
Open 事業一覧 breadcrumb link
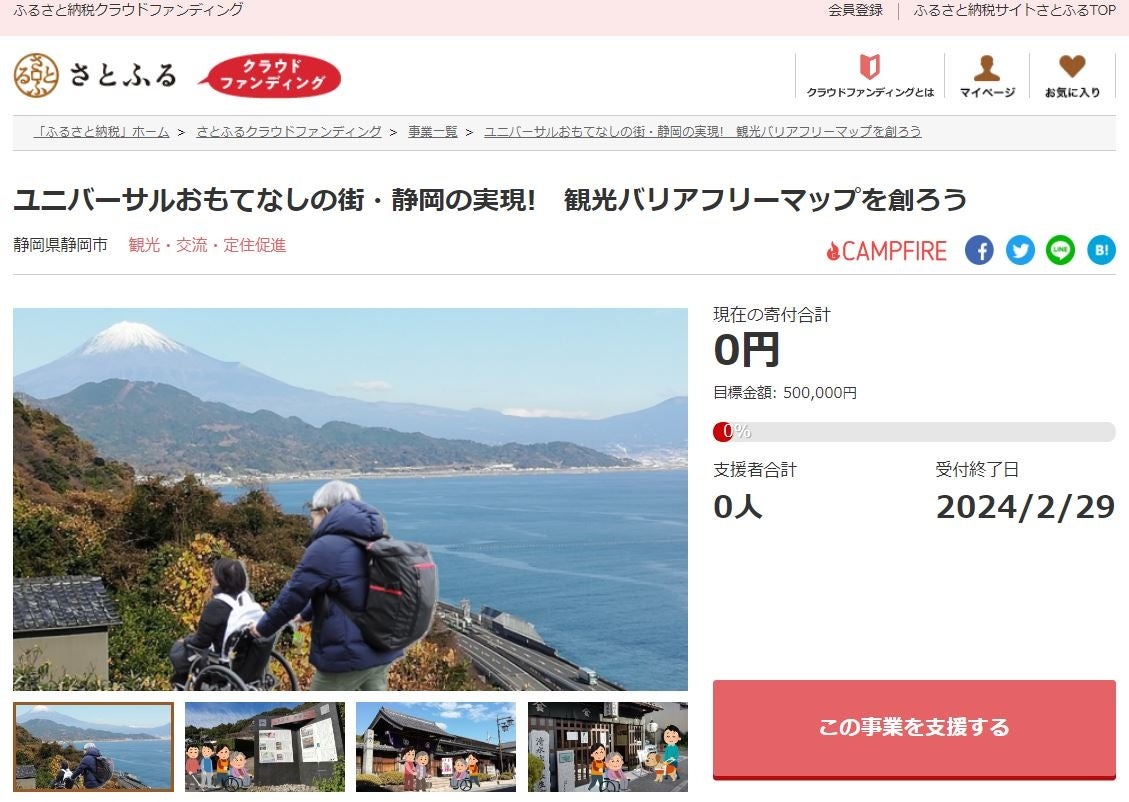coord(433,132)
